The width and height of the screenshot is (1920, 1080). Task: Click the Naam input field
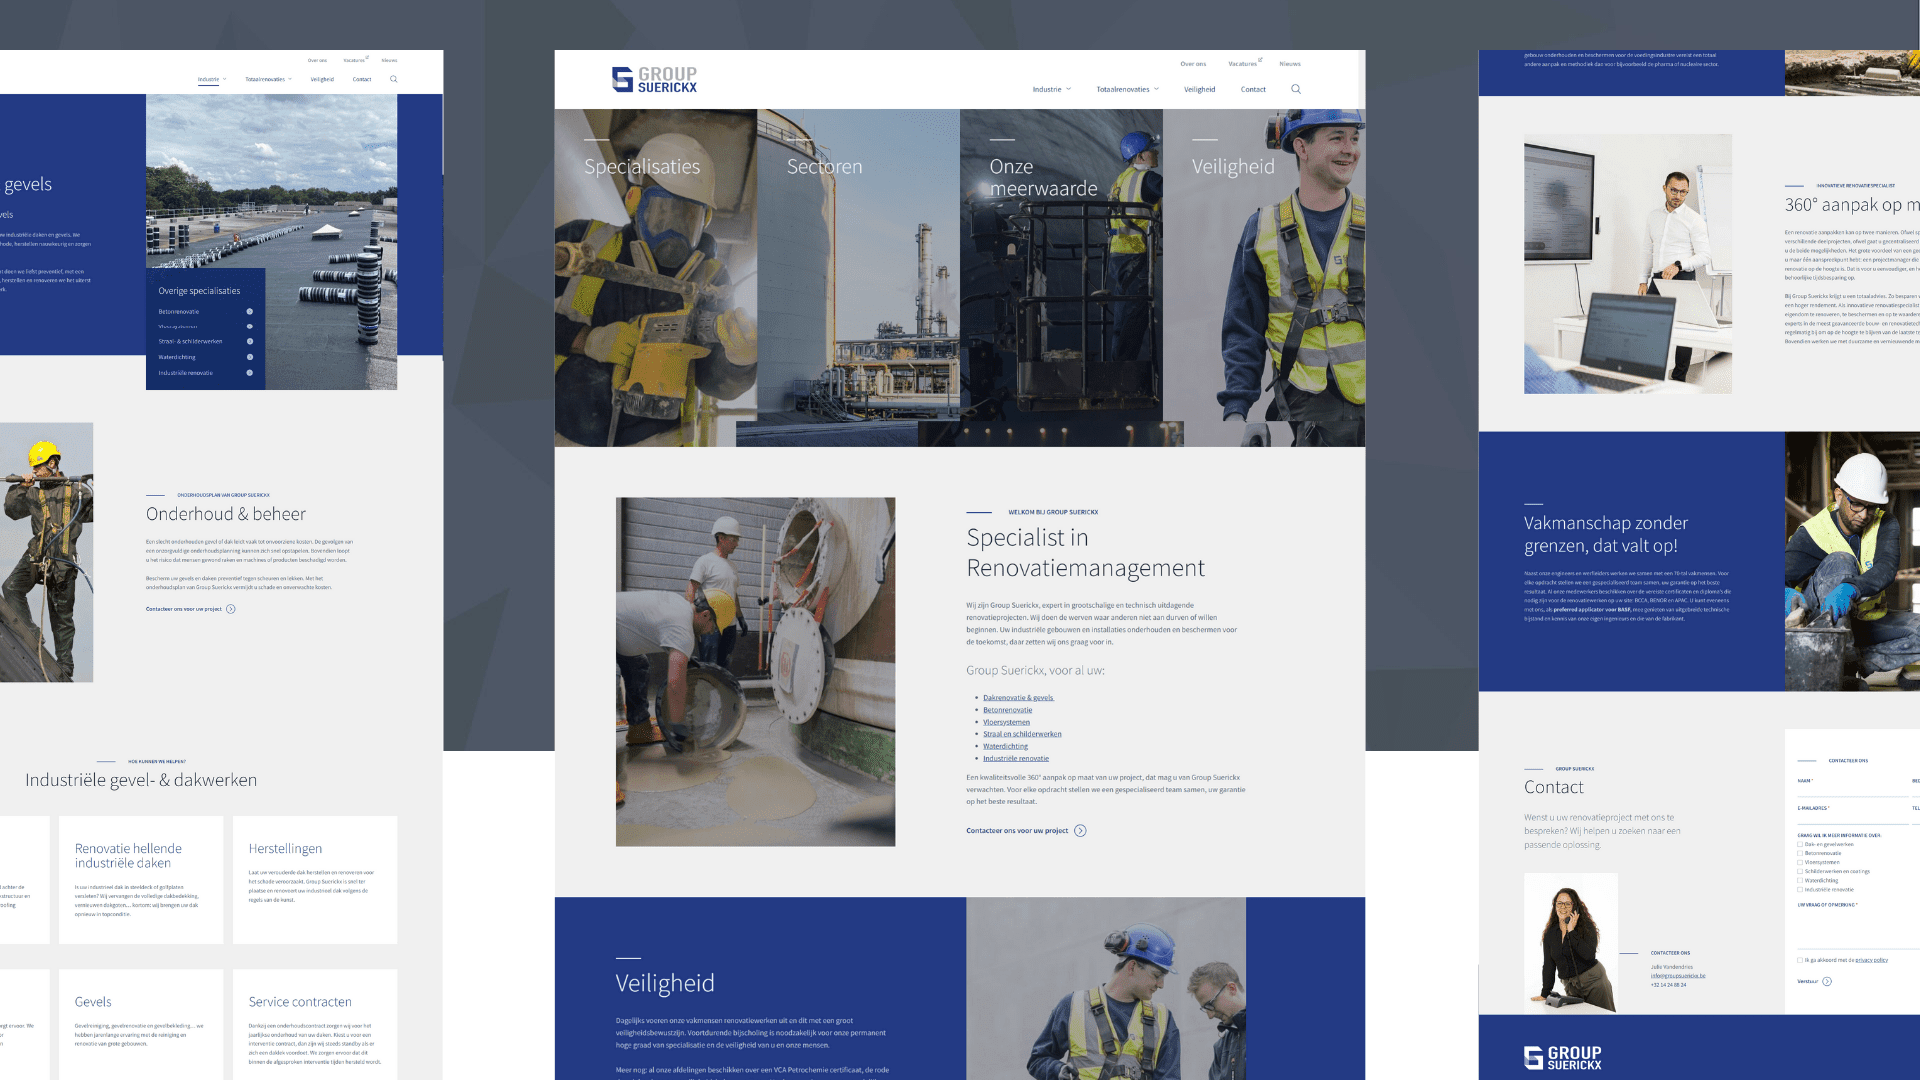[1852, 789]
